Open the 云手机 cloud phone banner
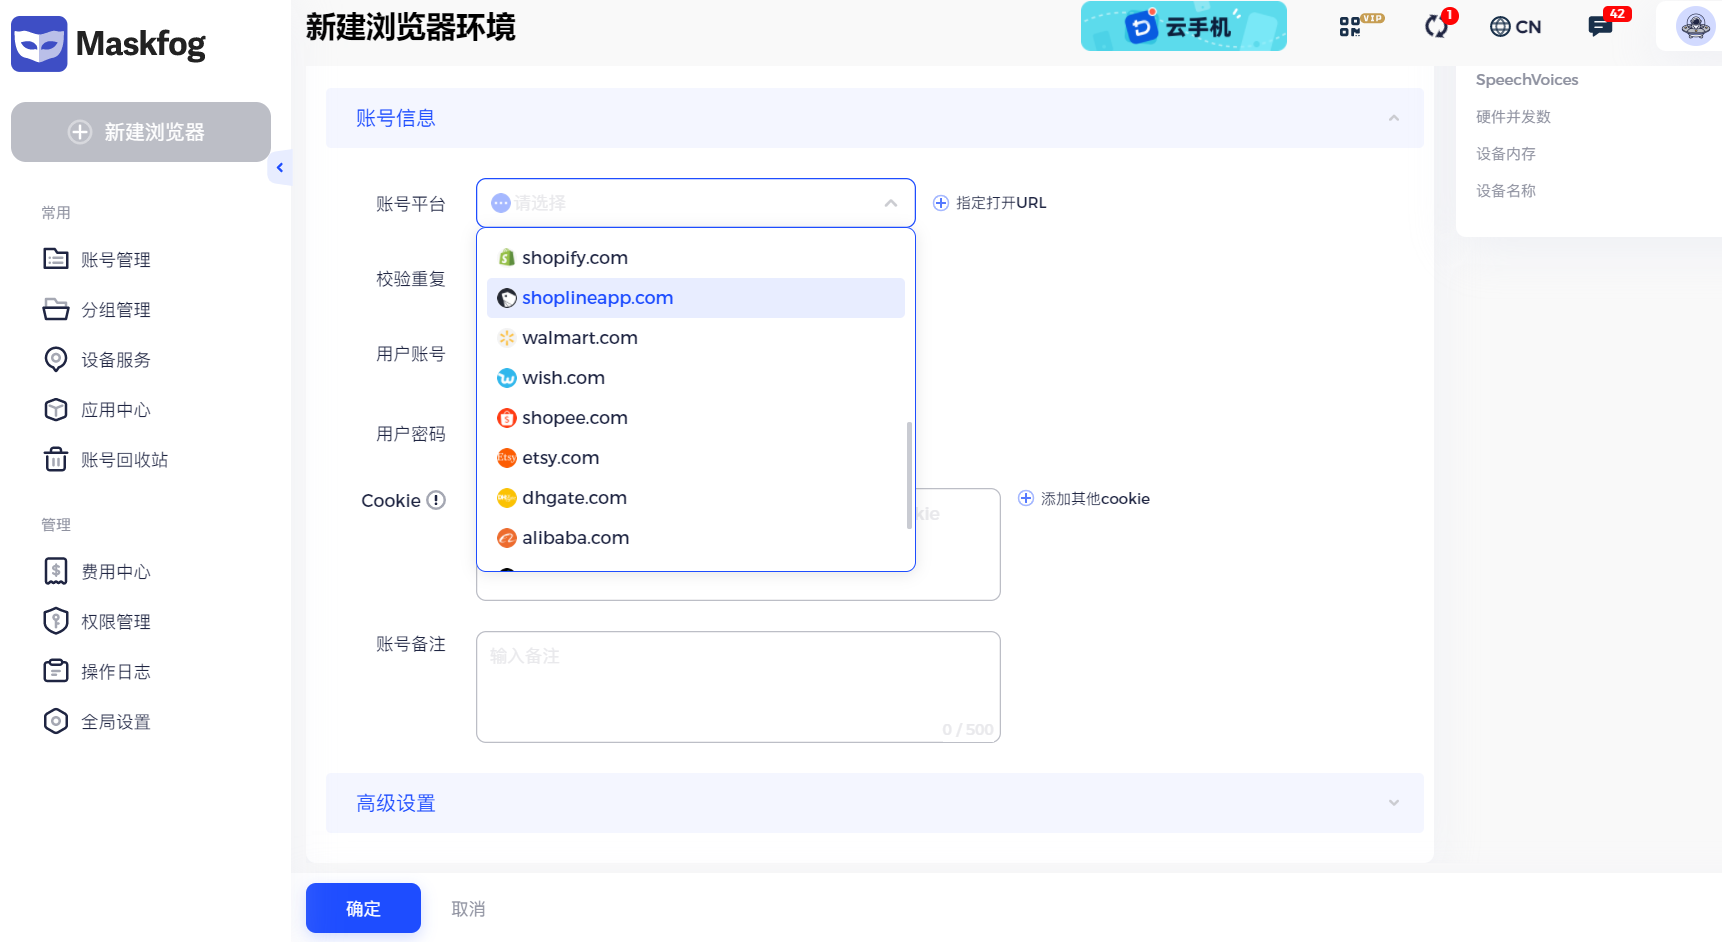Screen dimensions: 1722x942 [x=1184, y=26]
